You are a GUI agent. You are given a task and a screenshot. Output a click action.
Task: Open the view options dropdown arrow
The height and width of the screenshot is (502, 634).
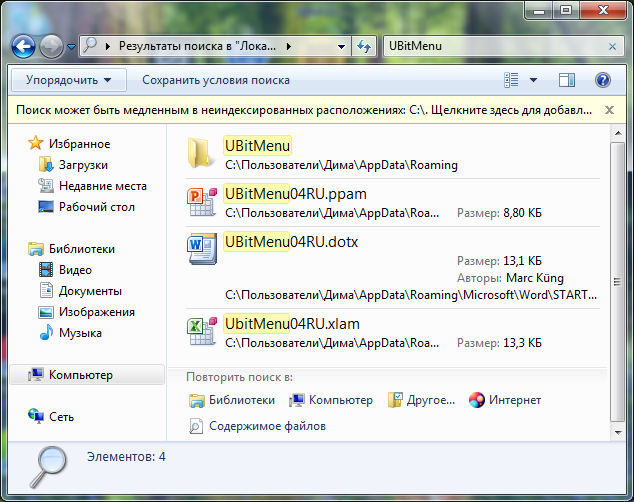[x=533, y=80]
